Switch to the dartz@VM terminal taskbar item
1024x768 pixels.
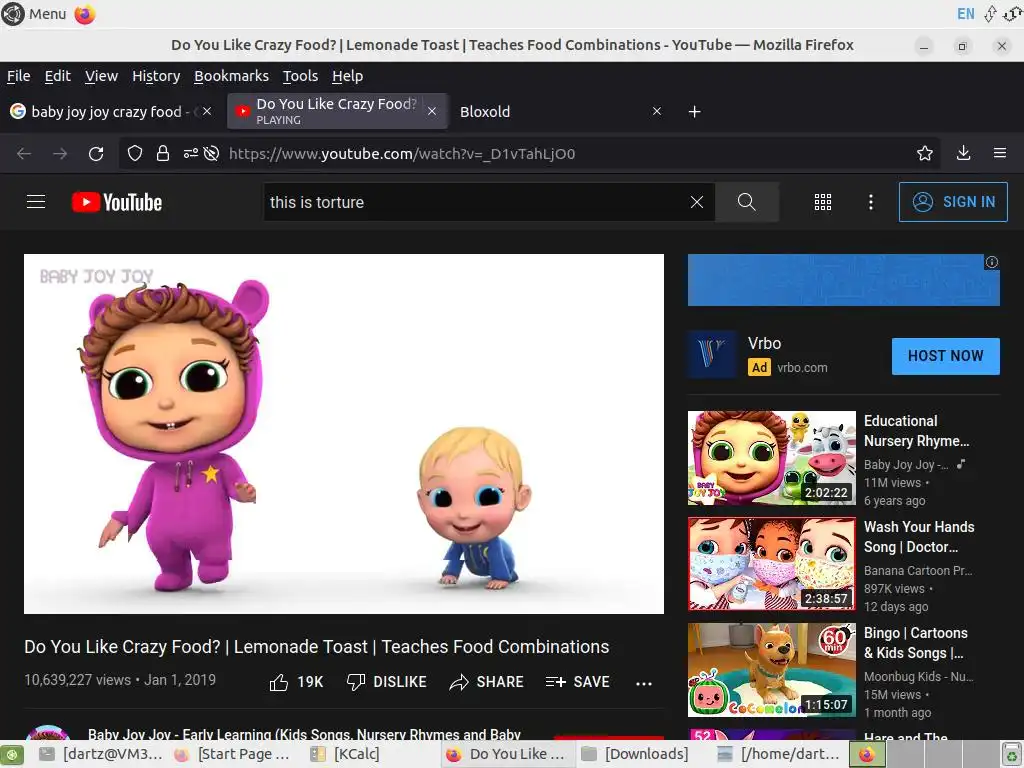pyautogui.click(x=100, y=754)
